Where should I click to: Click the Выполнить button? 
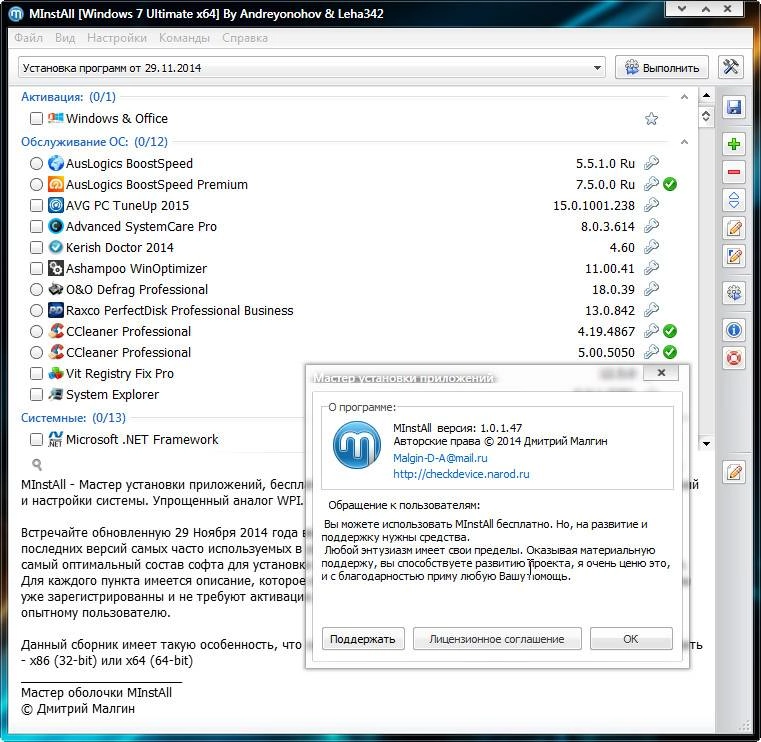(x=662, y=67)
